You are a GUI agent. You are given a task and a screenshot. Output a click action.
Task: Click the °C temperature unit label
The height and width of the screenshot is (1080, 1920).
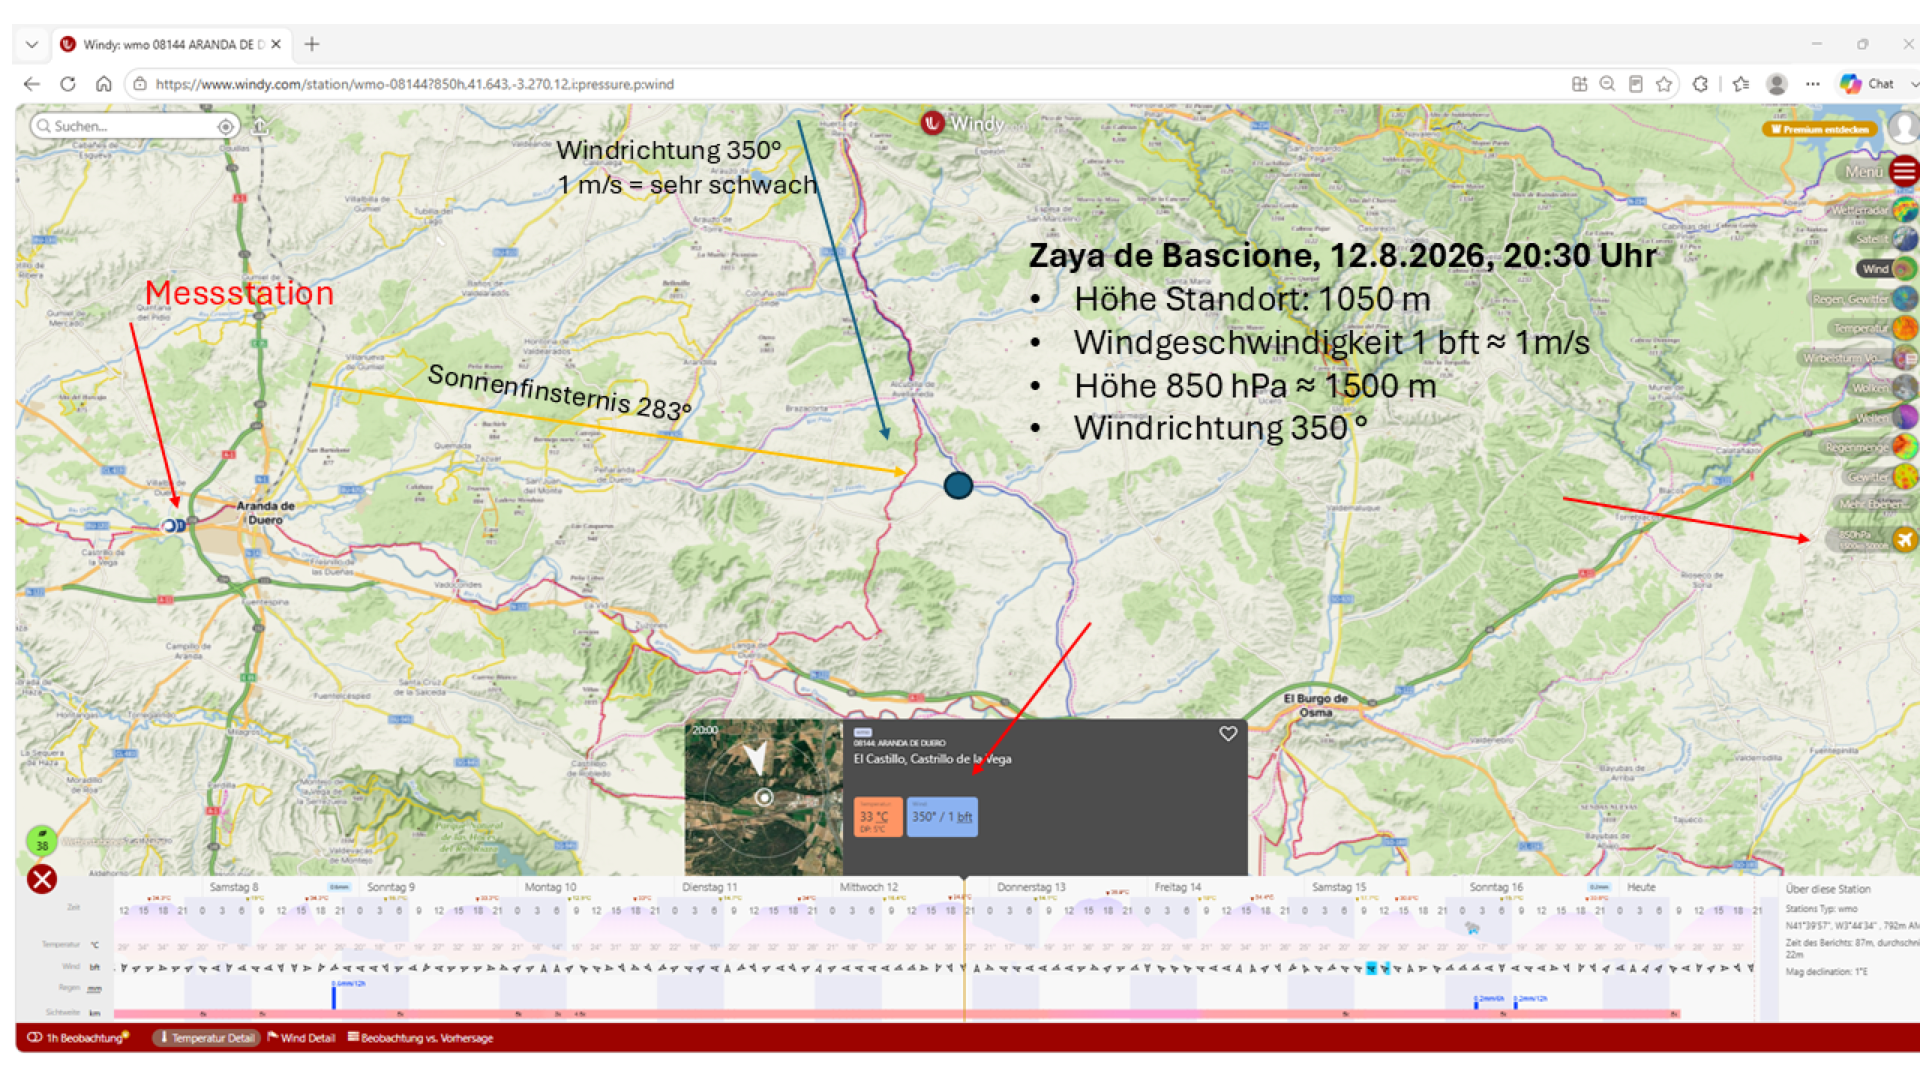point(95,945)
